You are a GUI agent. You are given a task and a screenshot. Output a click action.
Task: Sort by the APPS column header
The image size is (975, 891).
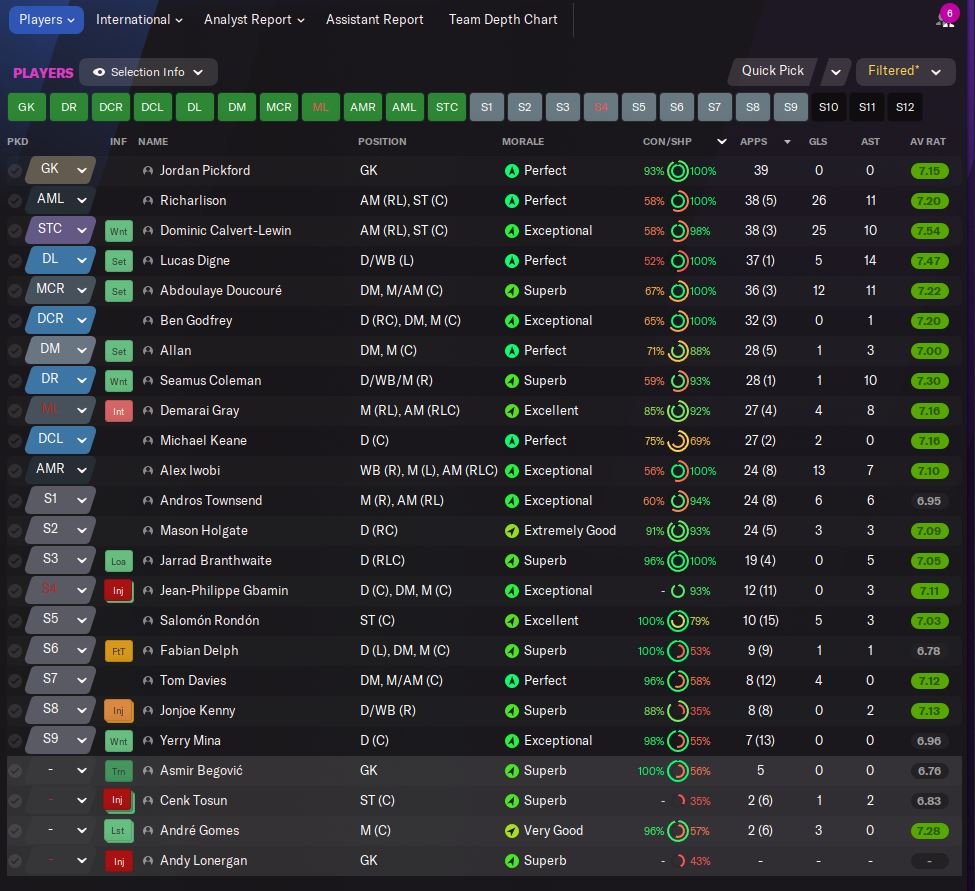tap(753, 142)
